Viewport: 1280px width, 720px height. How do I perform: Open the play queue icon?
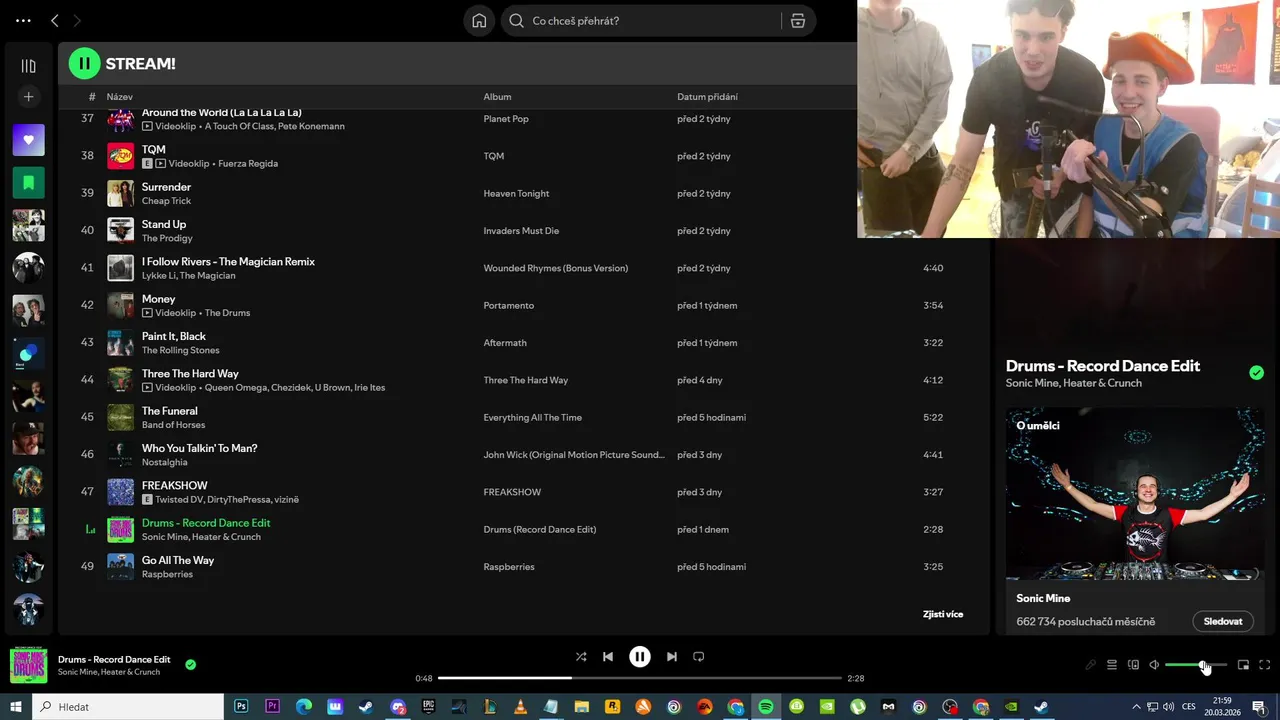click(1111, 665)
